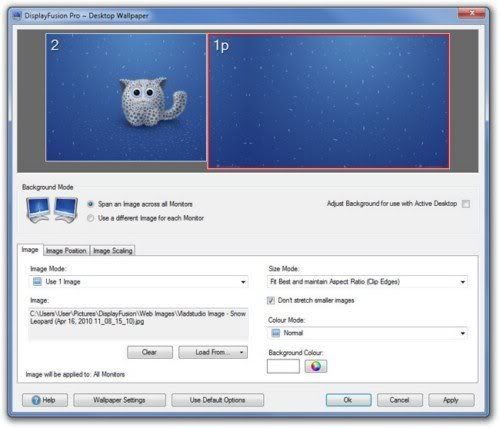This screenshot has height=428, width=500.
Task: Switch to the Image Position tab
Action: (x=66, y=251)
